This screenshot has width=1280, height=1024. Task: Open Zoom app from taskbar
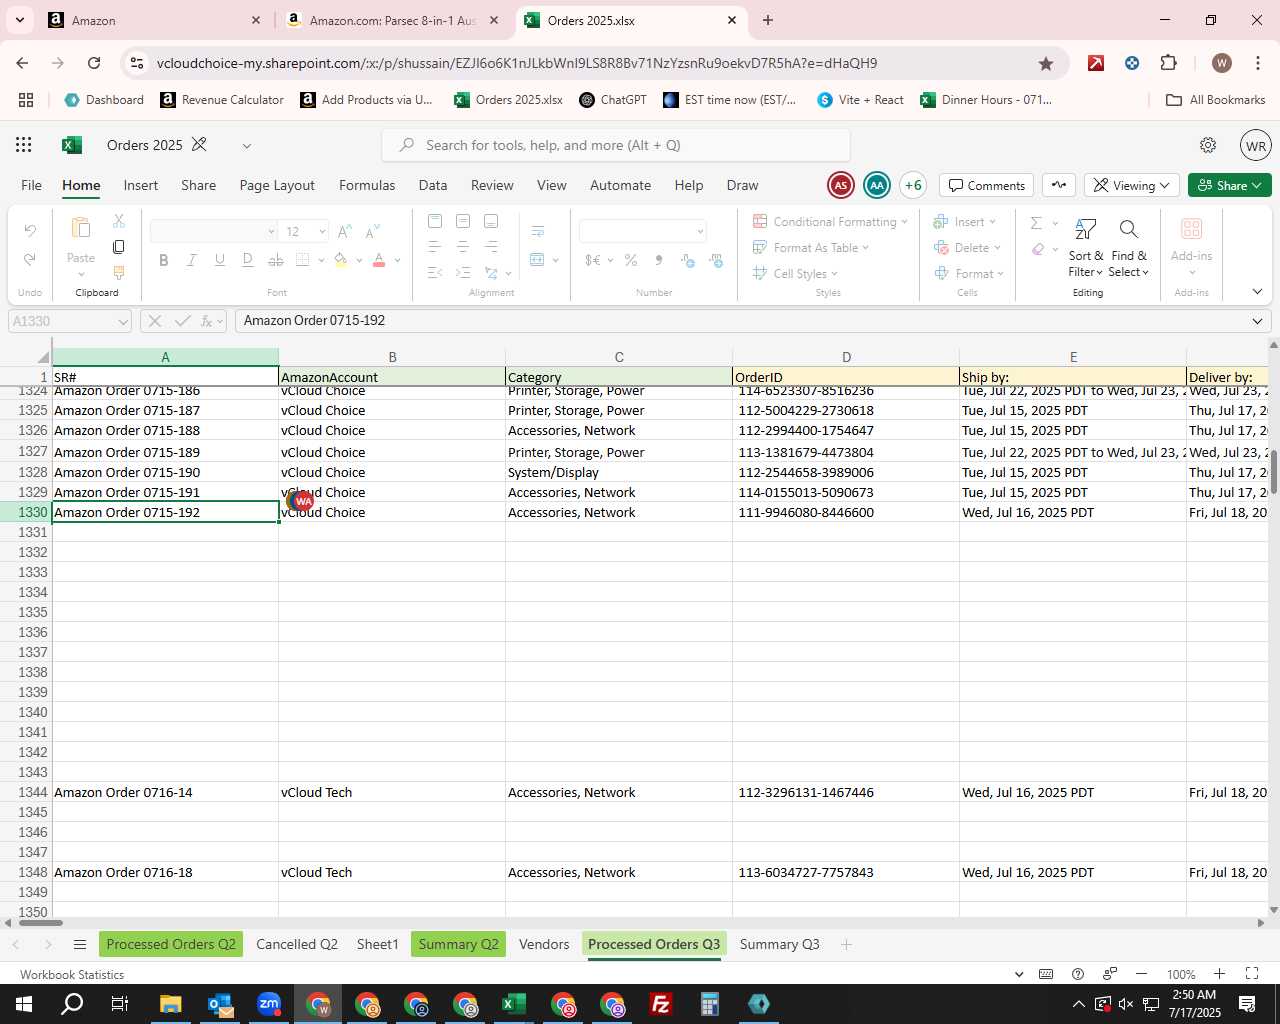point(269,1004)
